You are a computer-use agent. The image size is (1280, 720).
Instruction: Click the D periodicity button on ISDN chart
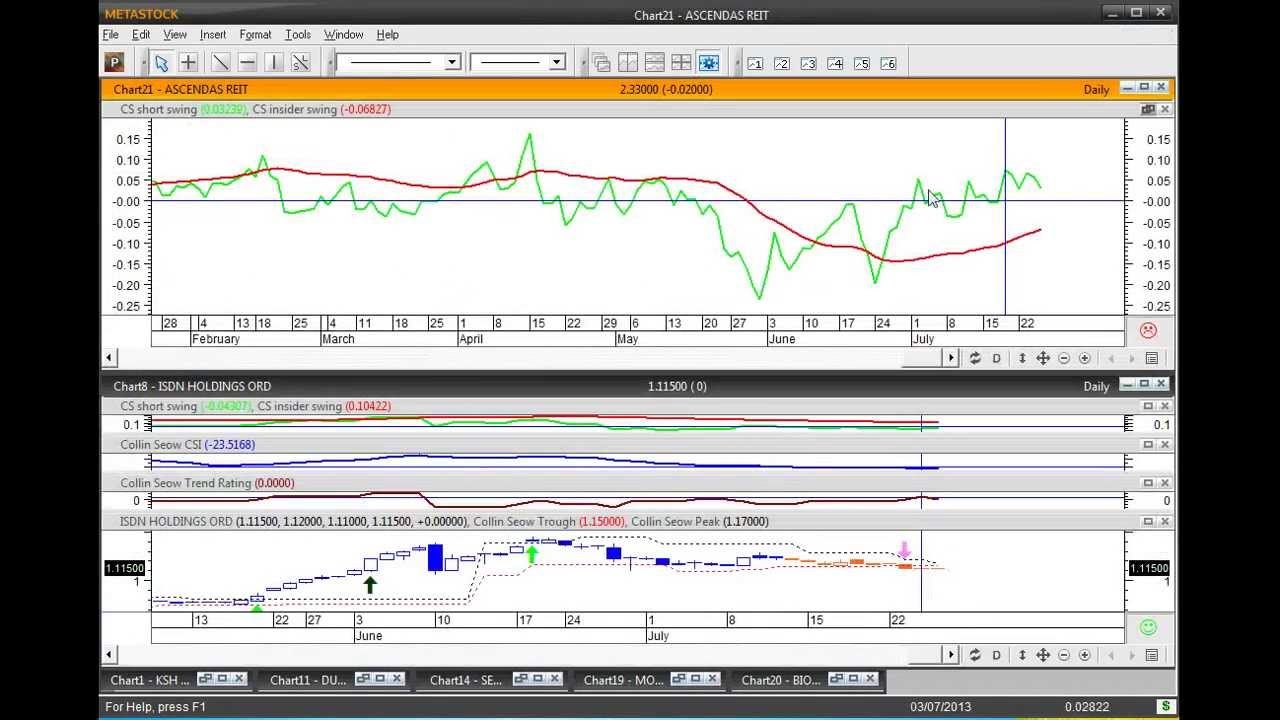click(996, 655)
